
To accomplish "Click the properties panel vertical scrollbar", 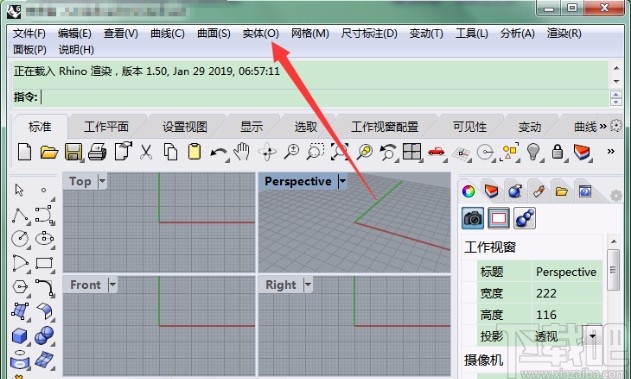I will tap(613, 270).
